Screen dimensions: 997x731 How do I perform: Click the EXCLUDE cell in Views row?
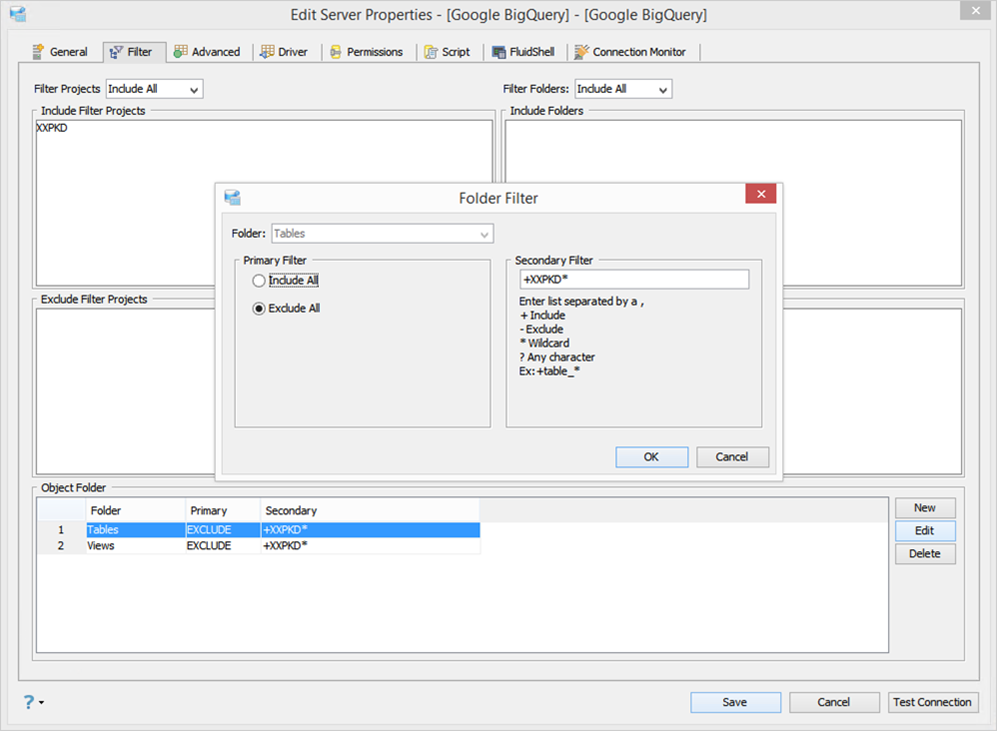point(223,546)
